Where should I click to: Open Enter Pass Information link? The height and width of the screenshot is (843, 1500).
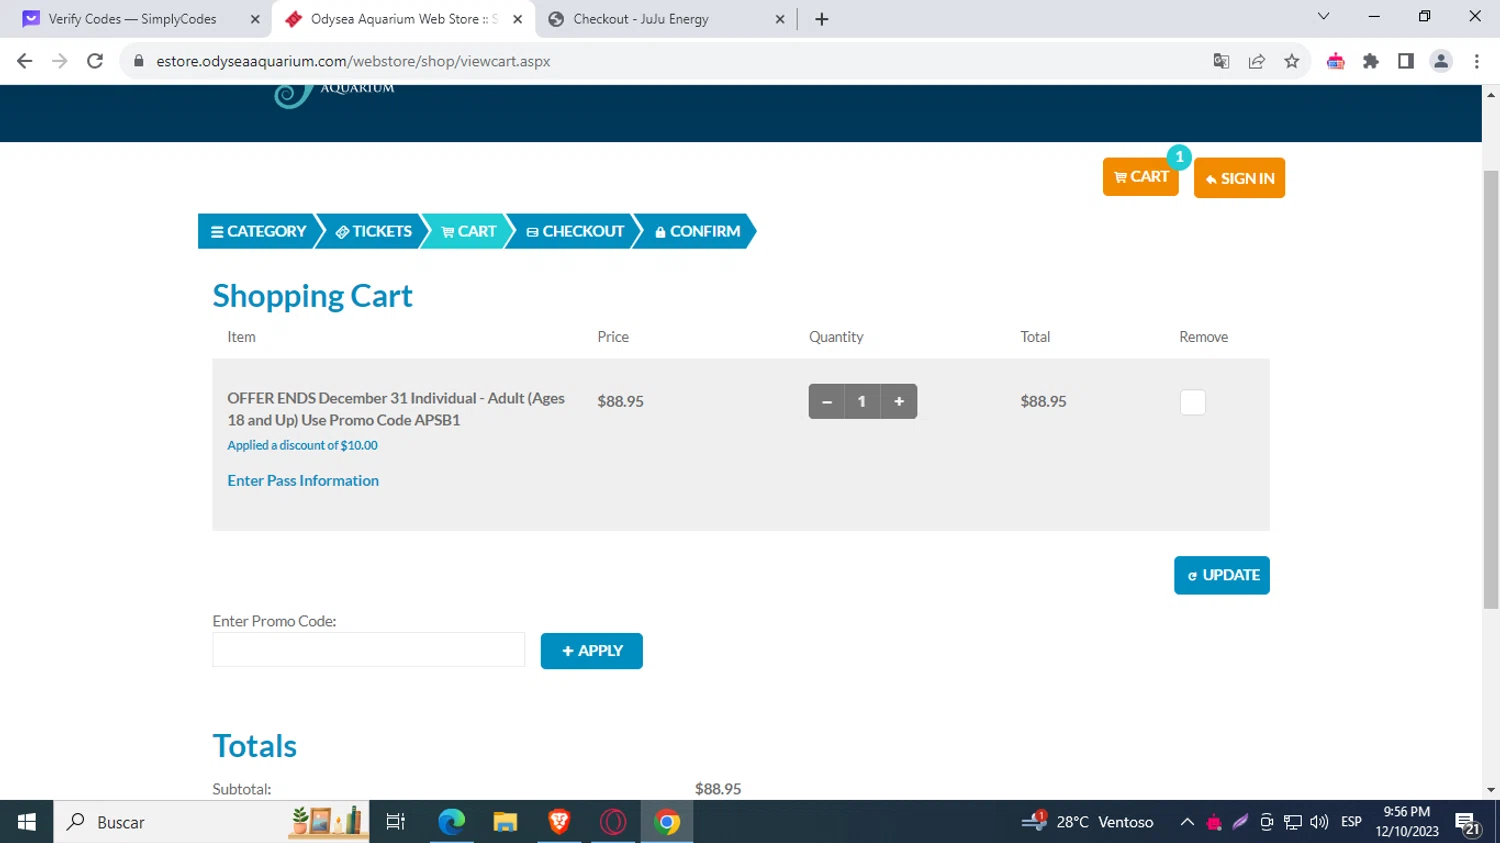[x=303, y=480]
